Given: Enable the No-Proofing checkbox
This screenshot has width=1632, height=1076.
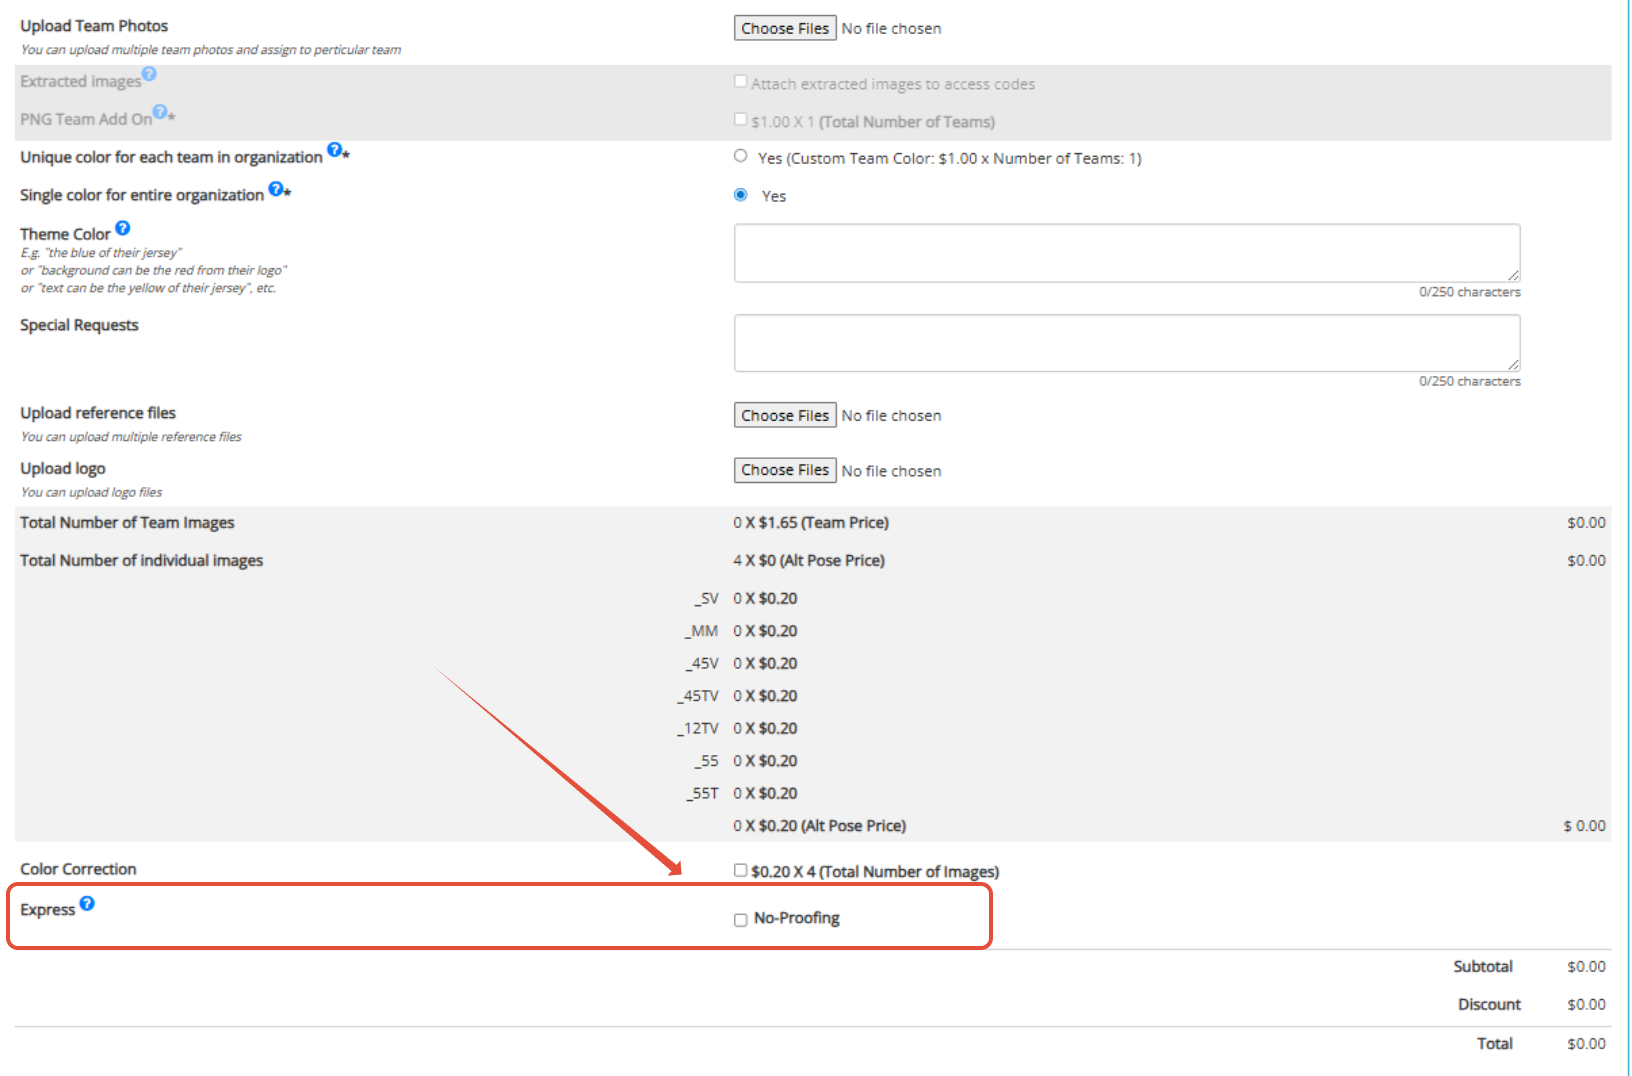Looking at the screenshot, I should (x=741, y=920).
